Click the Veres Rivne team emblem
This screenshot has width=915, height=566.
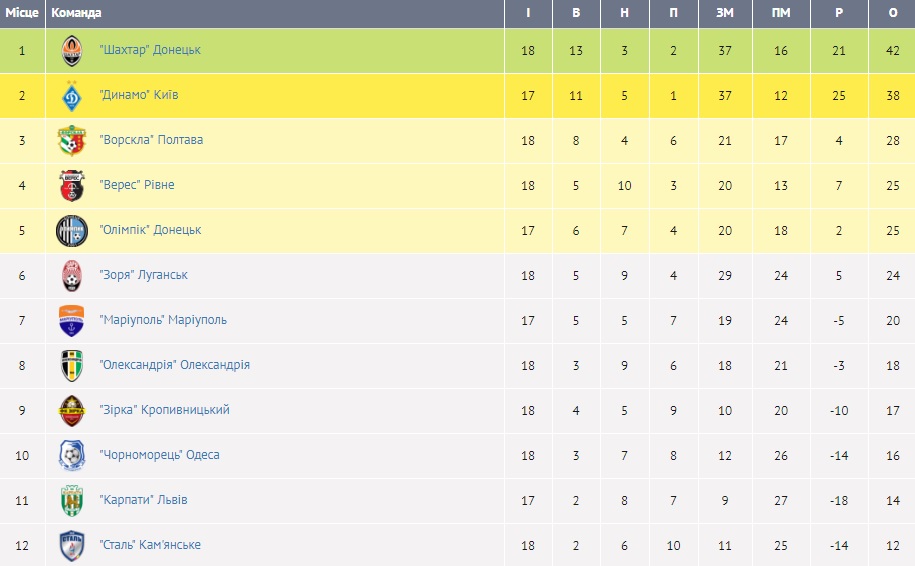(72, 185)
